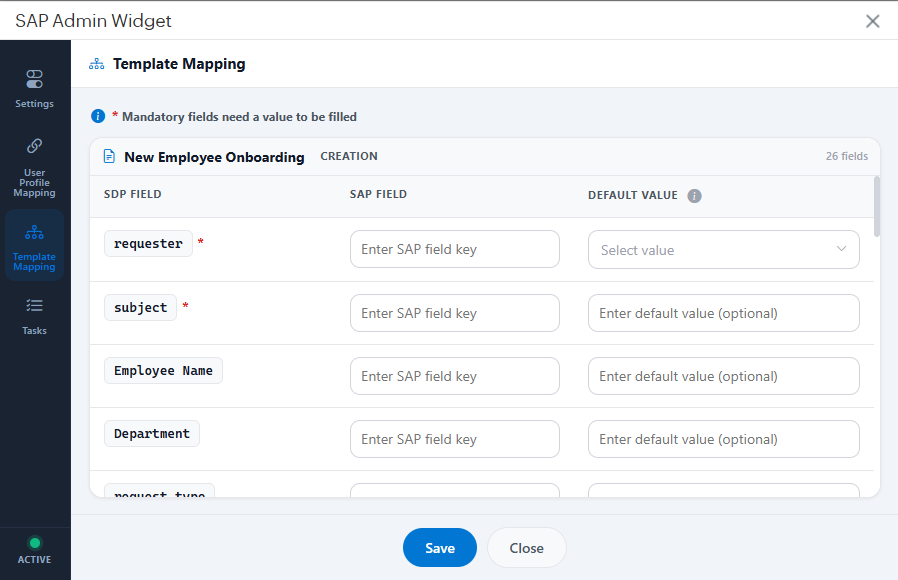Image resolution: width=898 pixels, height=580 pixels.
Task: Click the Template Mapping header hierarchy icon
Action: click(x=96, y=64)
